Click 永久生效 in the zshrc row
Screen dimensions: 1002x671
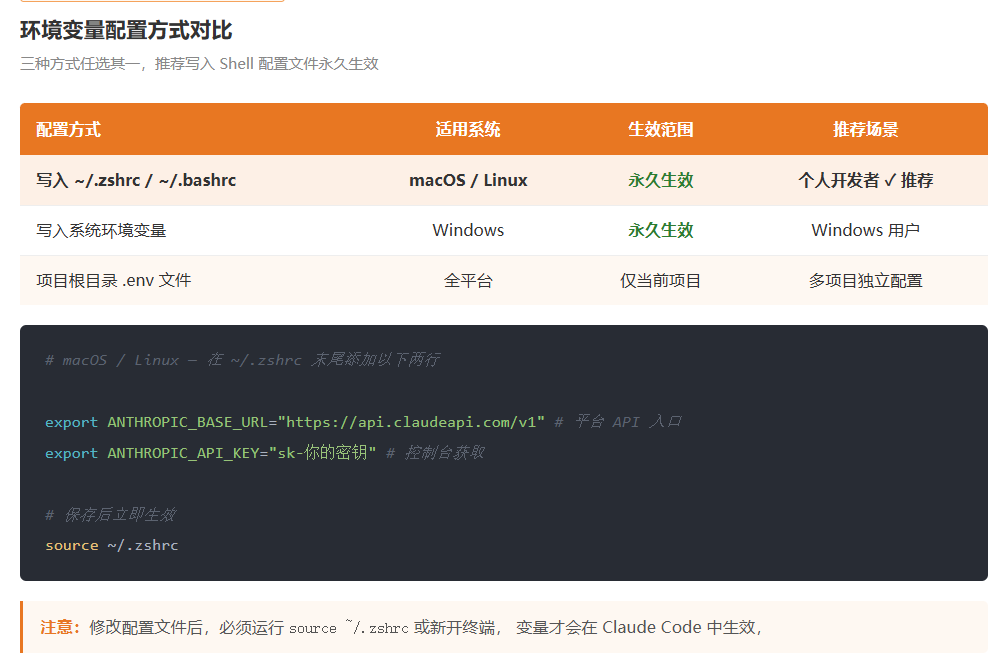click(660, 180)
